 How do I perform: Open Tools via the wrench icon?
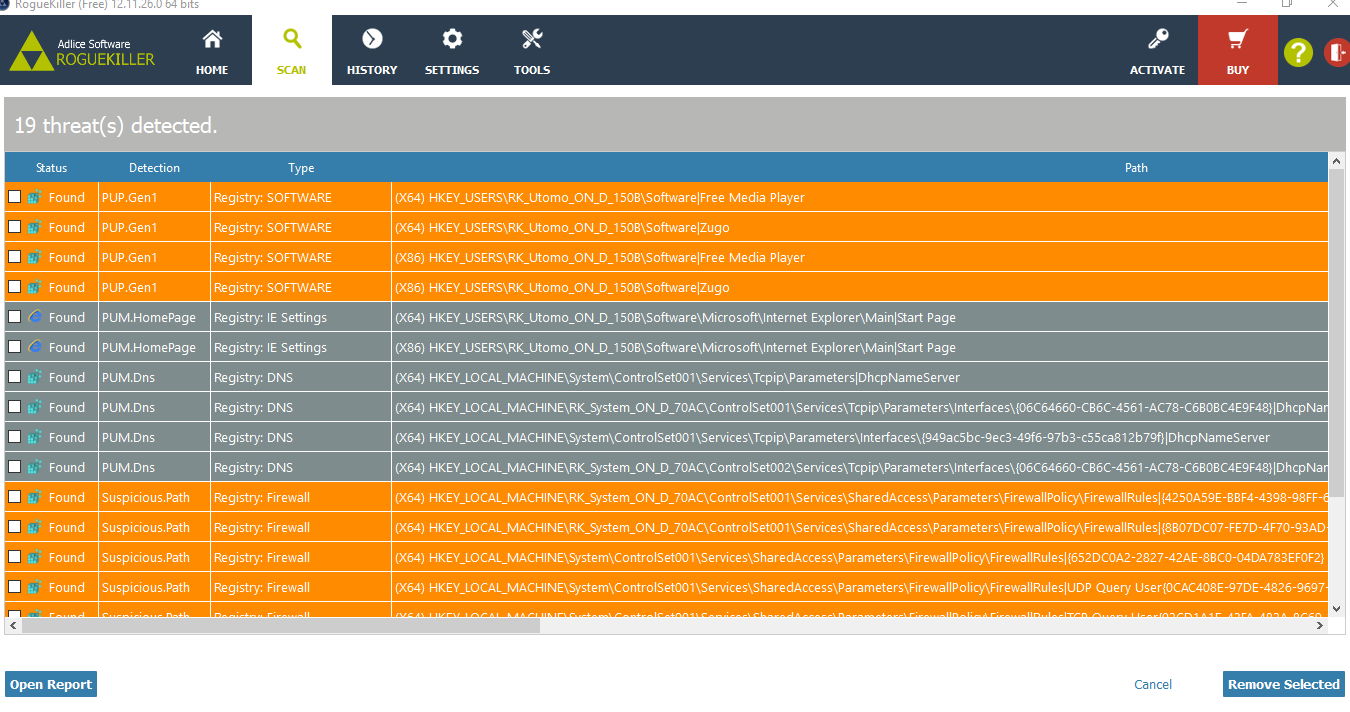pos(532,40)
